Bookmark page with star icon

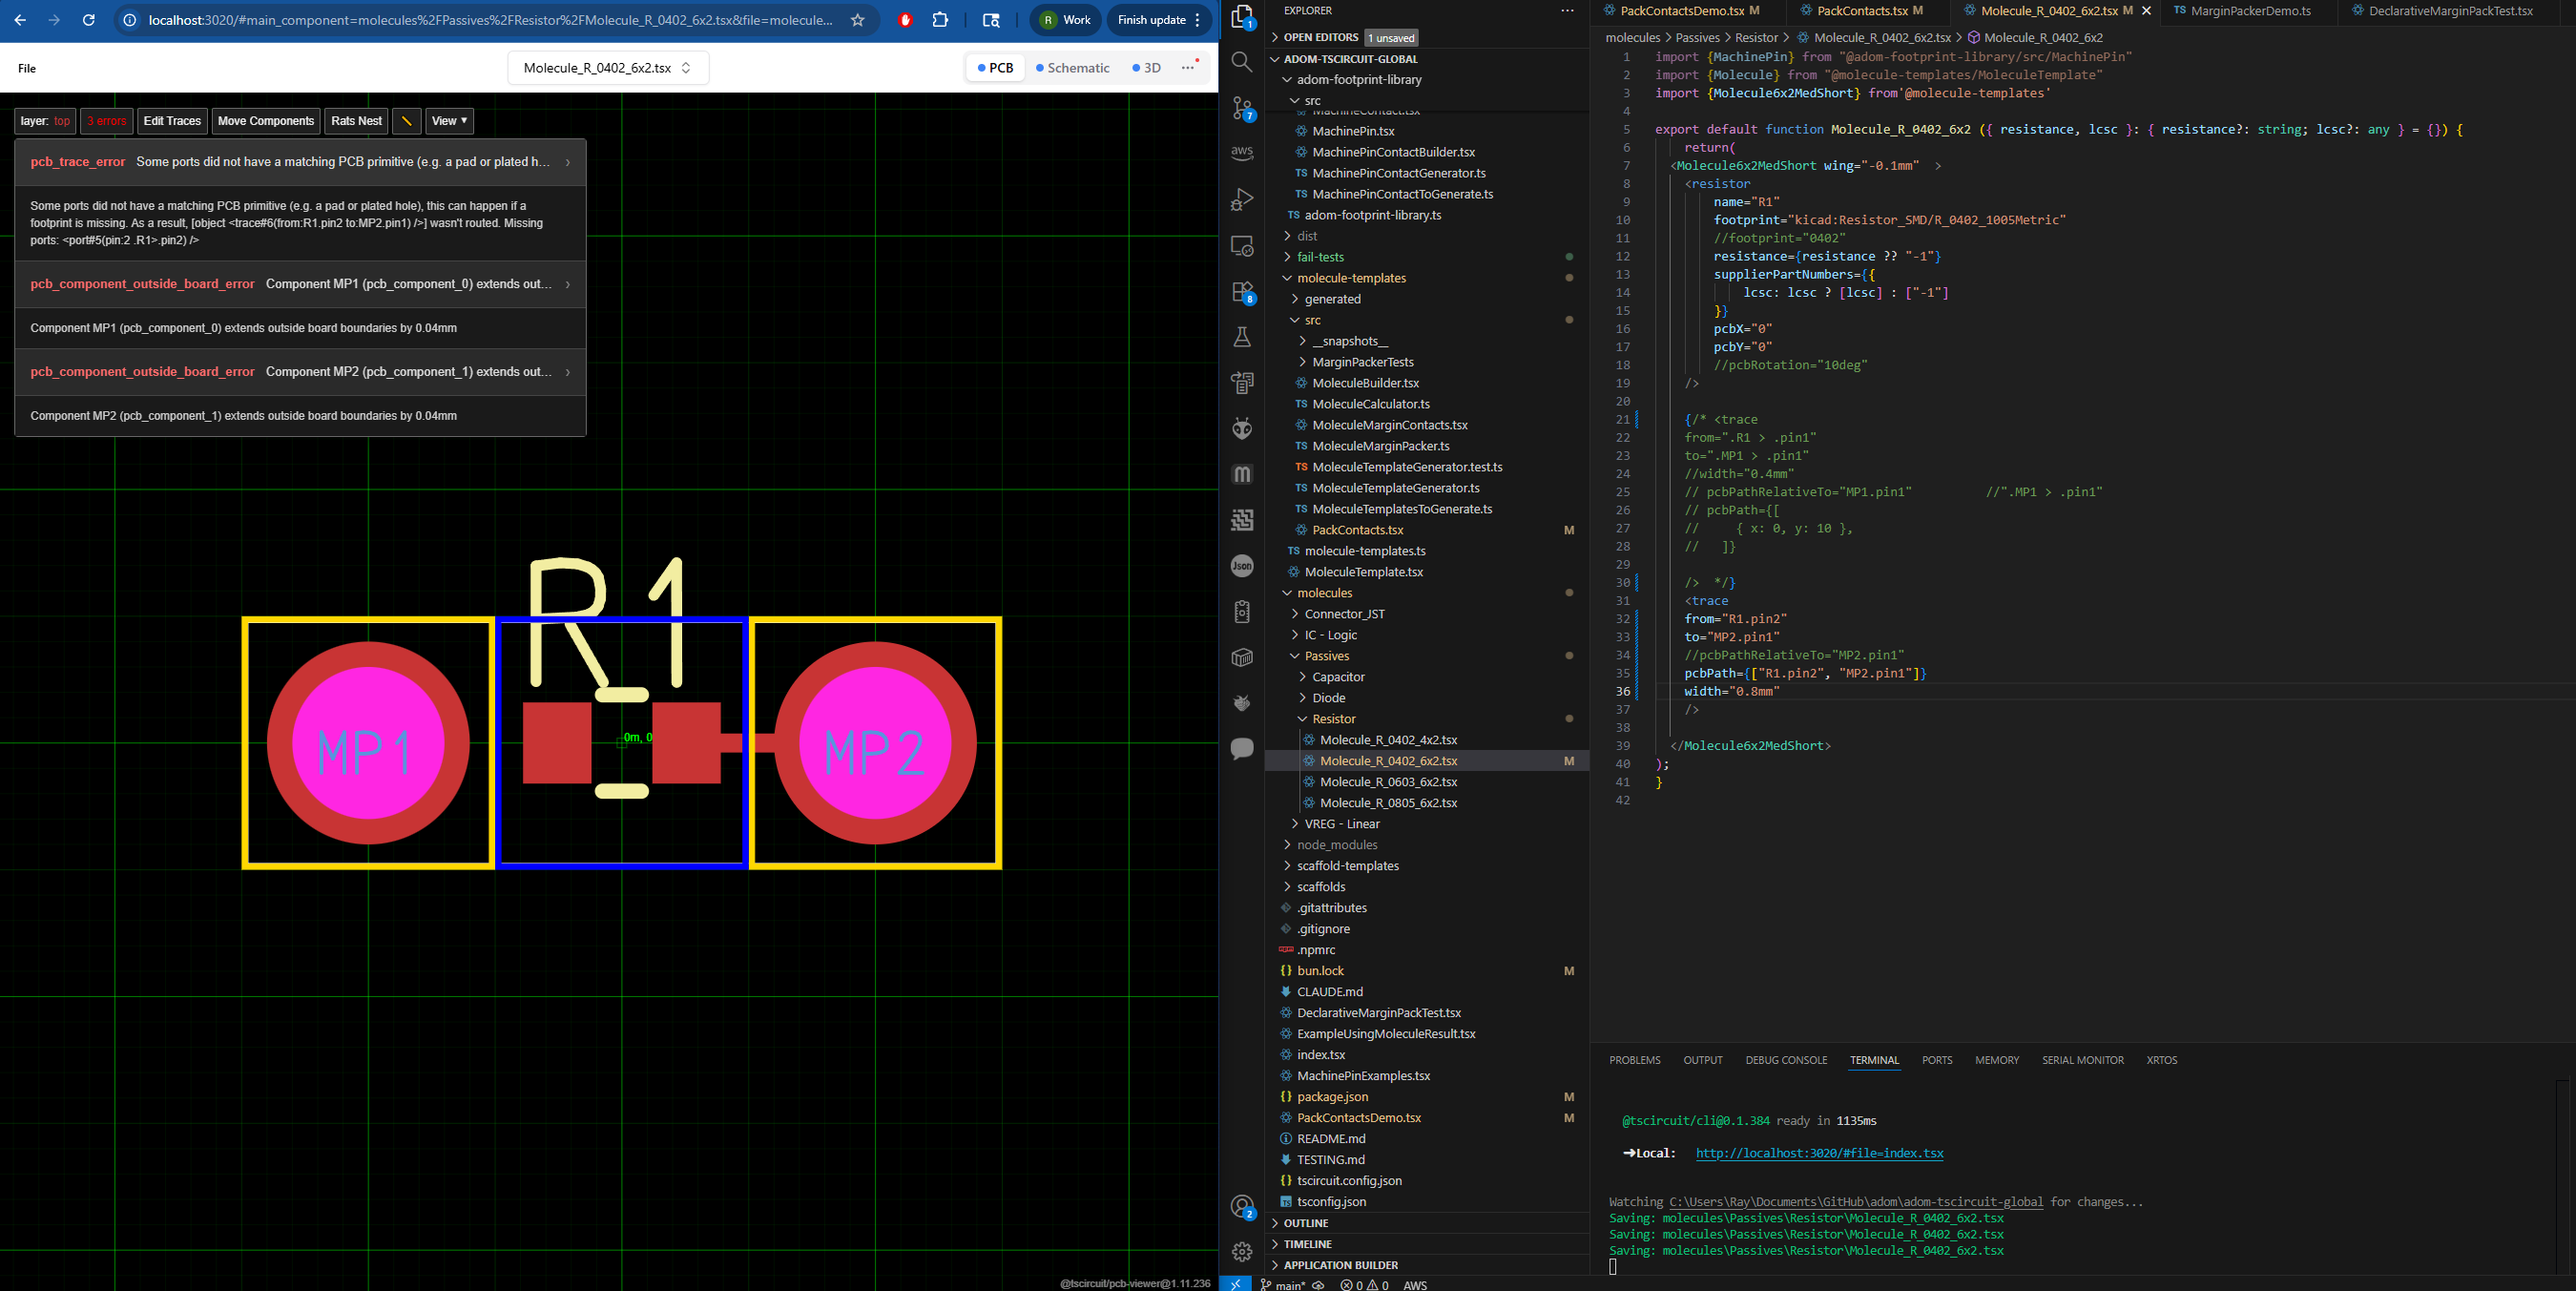click(857, 20)
